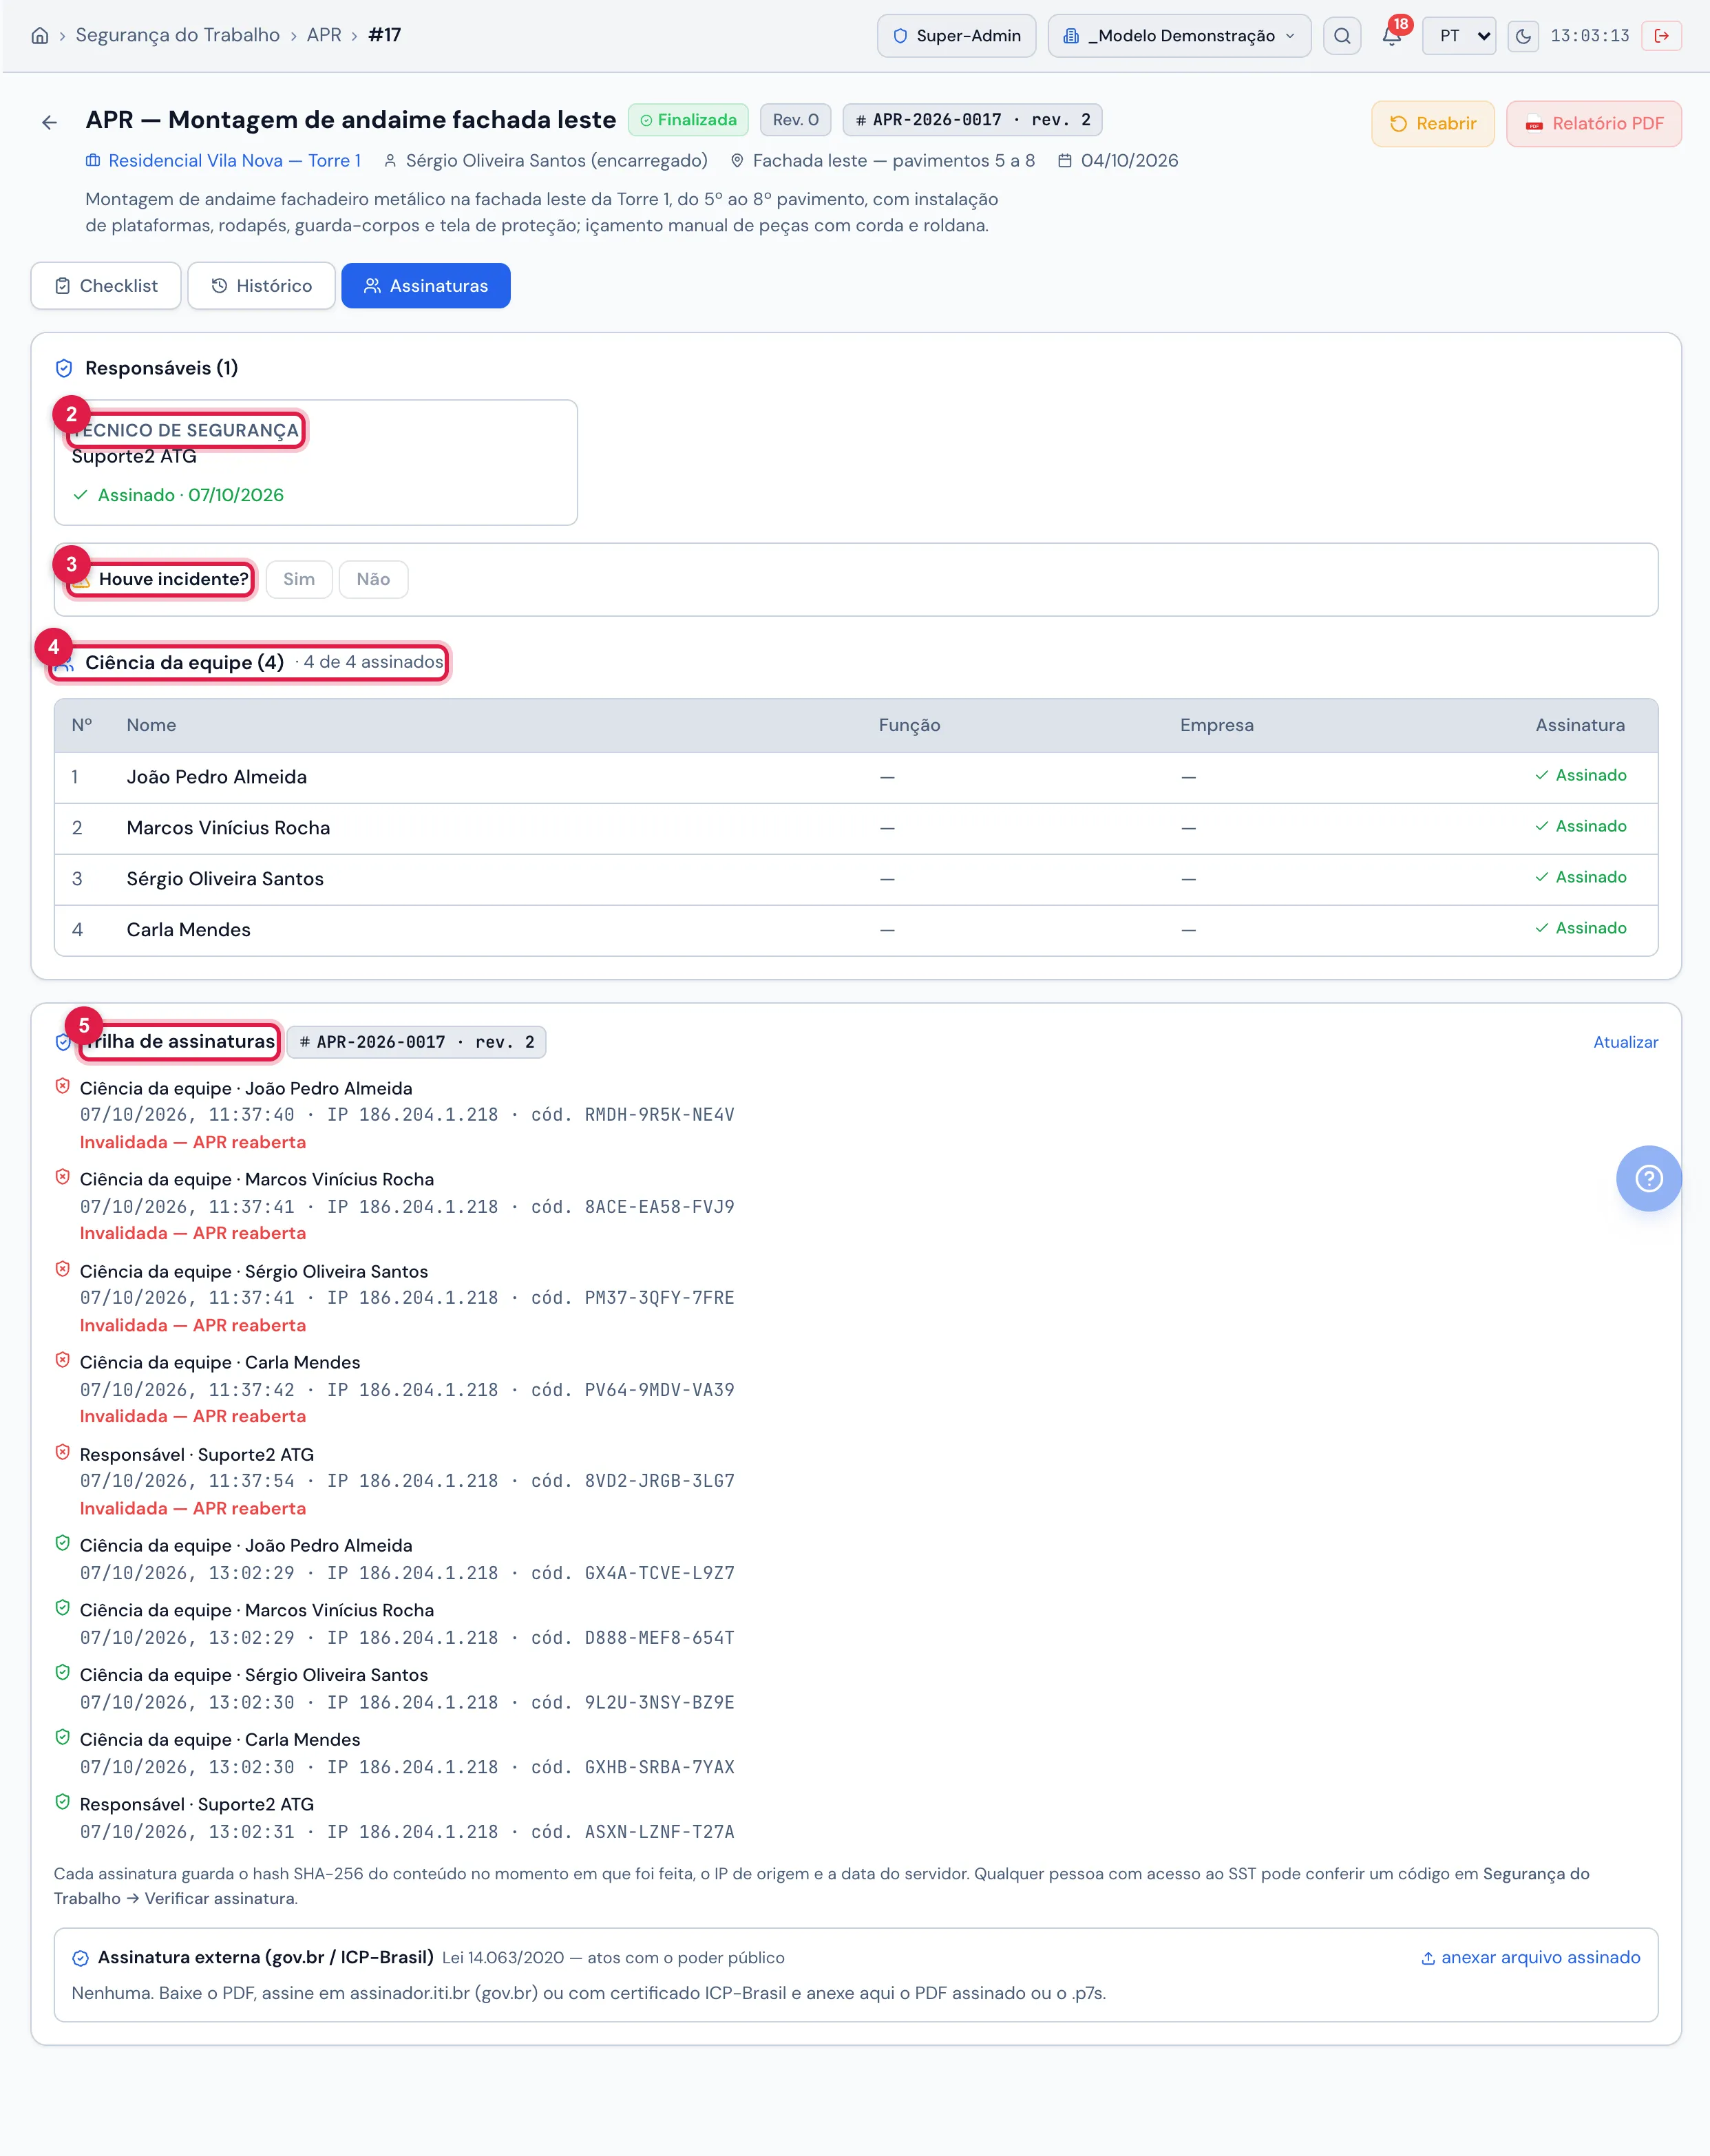Click the Super-Admin shield badge
The width and height of the screenshot is (1710, 2156).
[x=956, y=36]
